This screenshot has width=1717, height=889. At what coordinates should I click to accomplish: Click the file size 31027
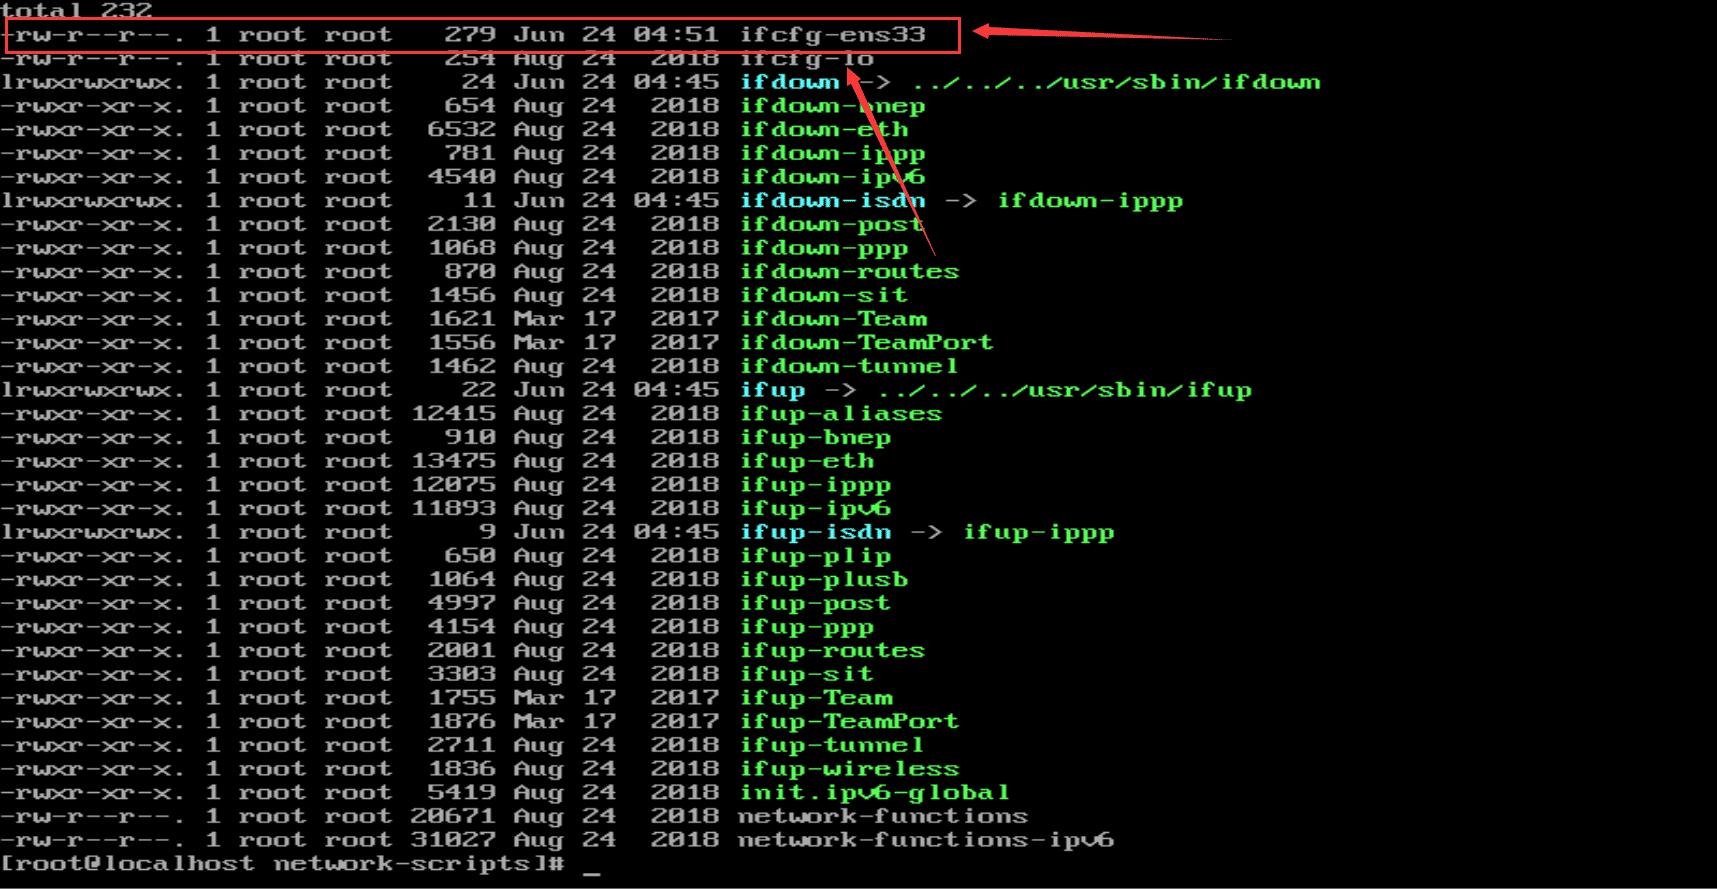click(453, 841)
